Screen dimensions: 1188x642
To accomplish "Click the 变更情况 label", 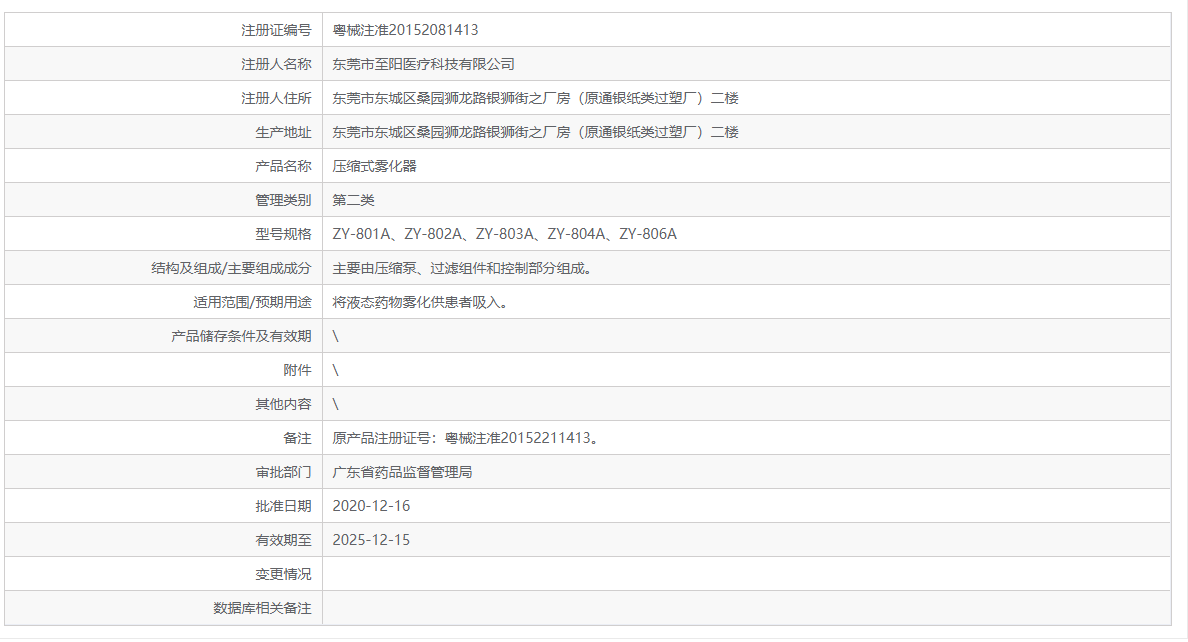I will coord(283,574).
